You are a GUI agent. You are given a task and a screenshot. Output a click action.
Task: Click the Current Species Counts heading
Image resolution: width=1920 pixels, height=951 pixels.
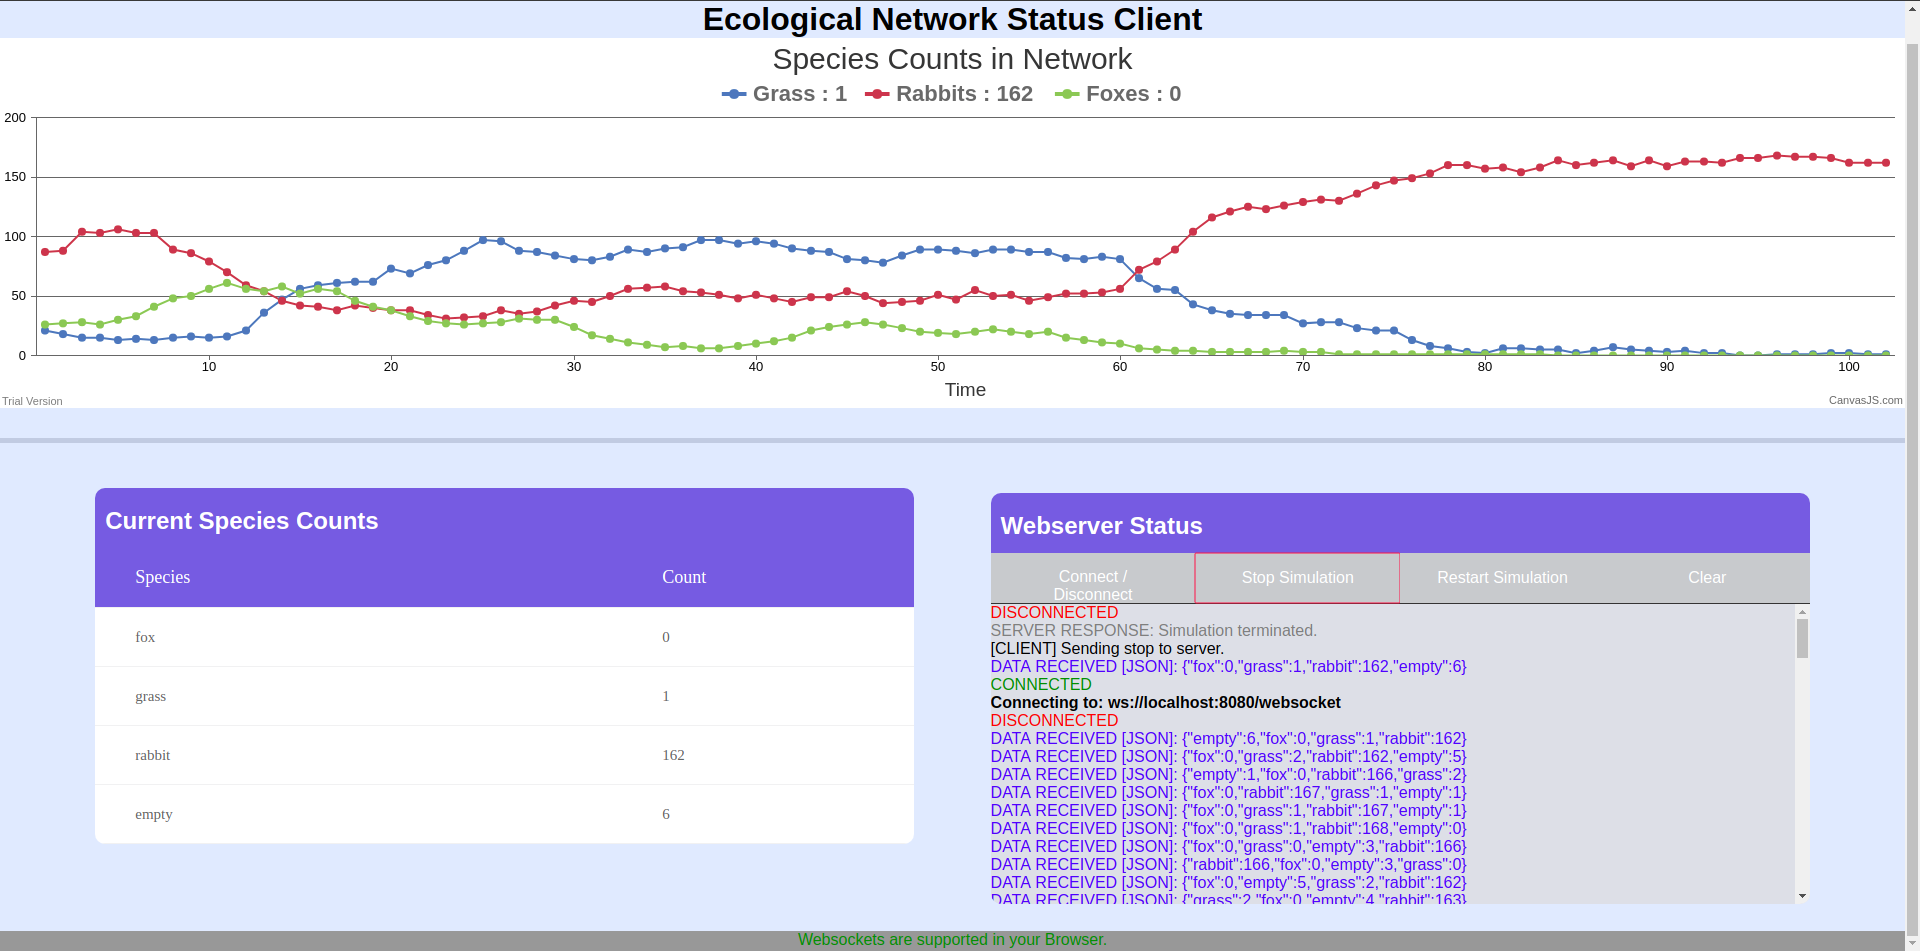pyautogui.click(x=242, y=521)
